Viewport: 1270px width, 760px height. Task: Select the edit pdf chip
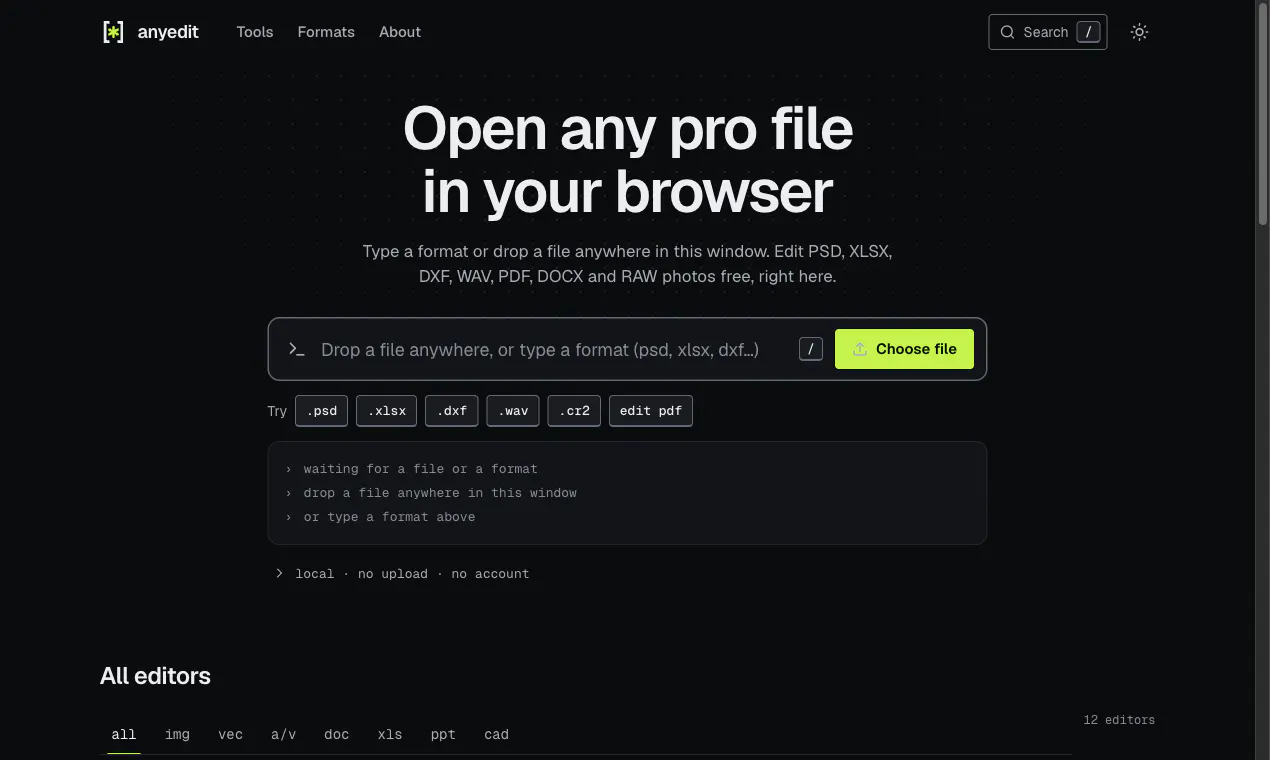point(651,411)
